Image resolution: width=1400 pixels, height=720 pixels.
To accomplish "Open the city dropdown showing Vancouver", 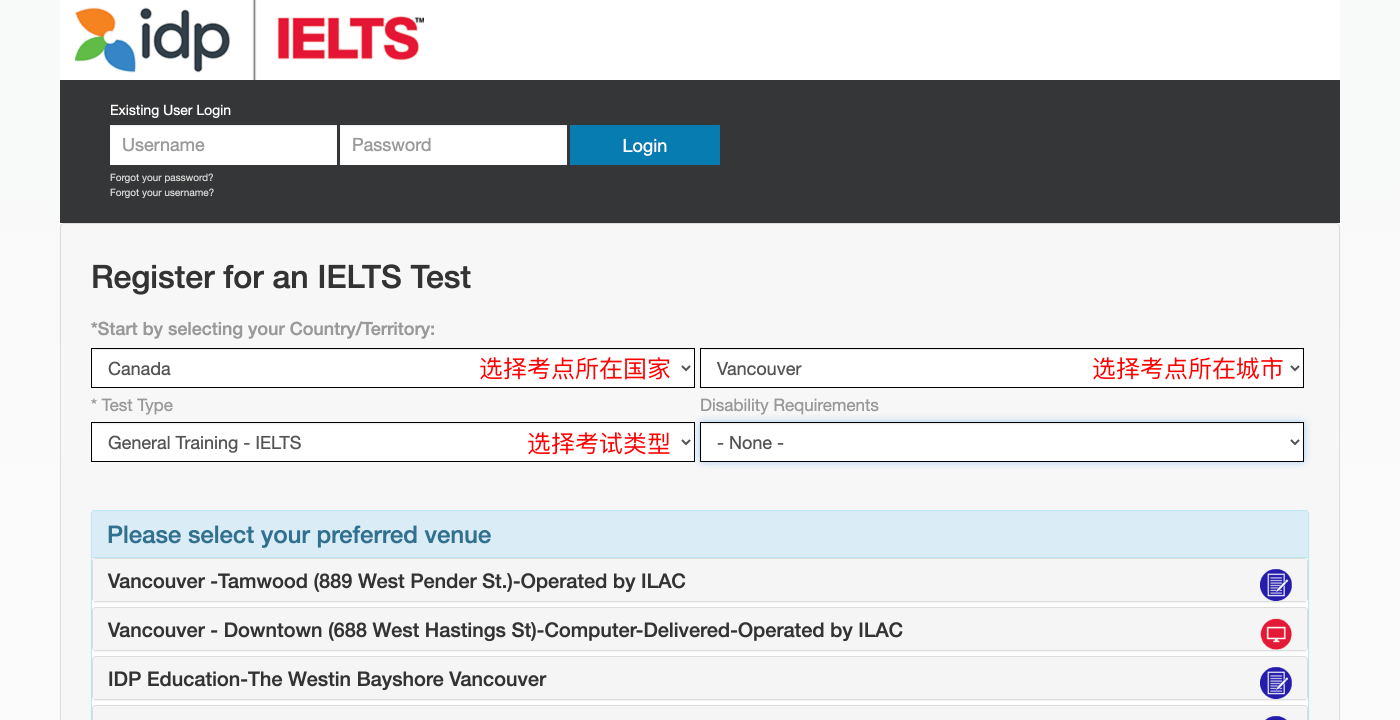I will point(1001,368).
